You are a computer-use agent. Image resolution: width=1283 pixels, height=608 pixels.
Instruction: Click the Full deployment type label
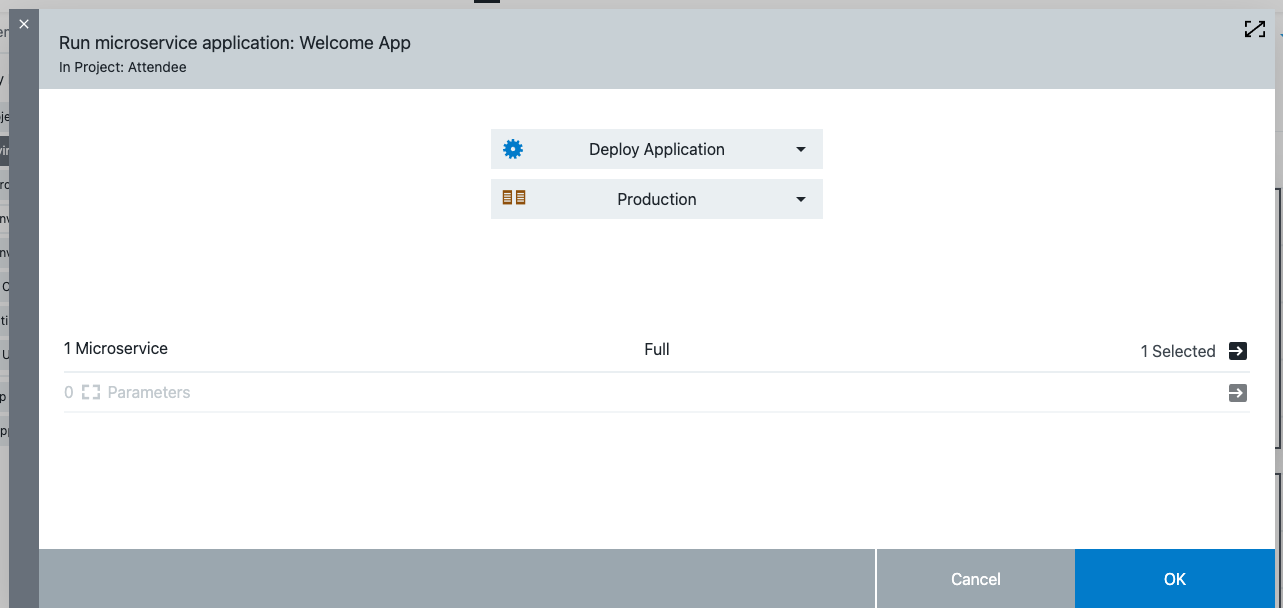pos(657,349)
